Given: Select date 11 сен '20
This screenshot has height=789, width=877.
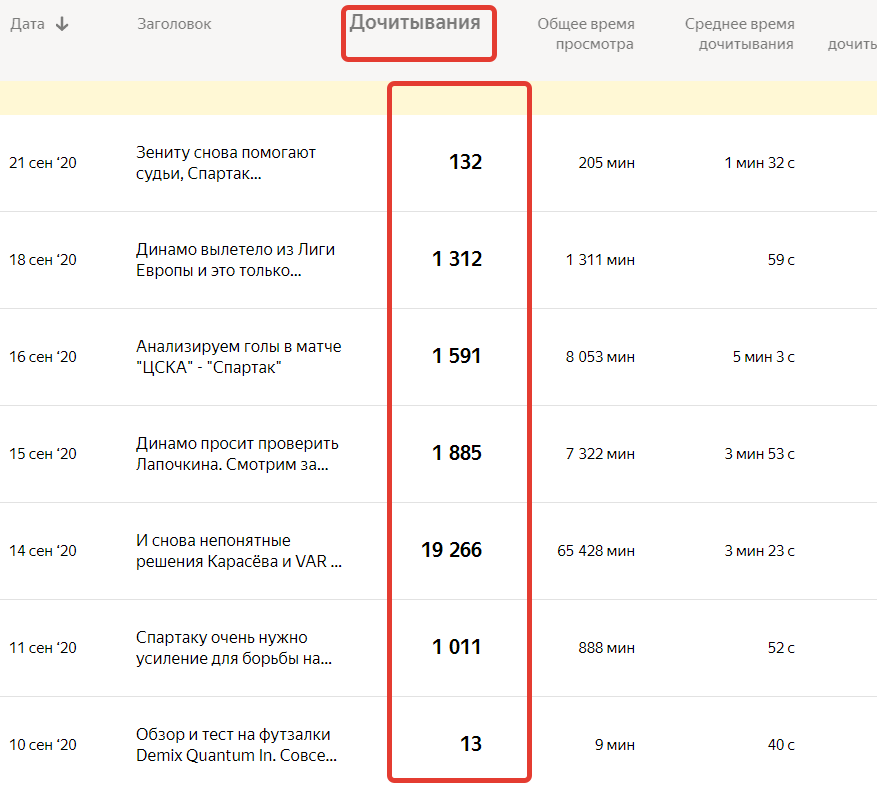Looking at the screenshot, I should 43,648.
